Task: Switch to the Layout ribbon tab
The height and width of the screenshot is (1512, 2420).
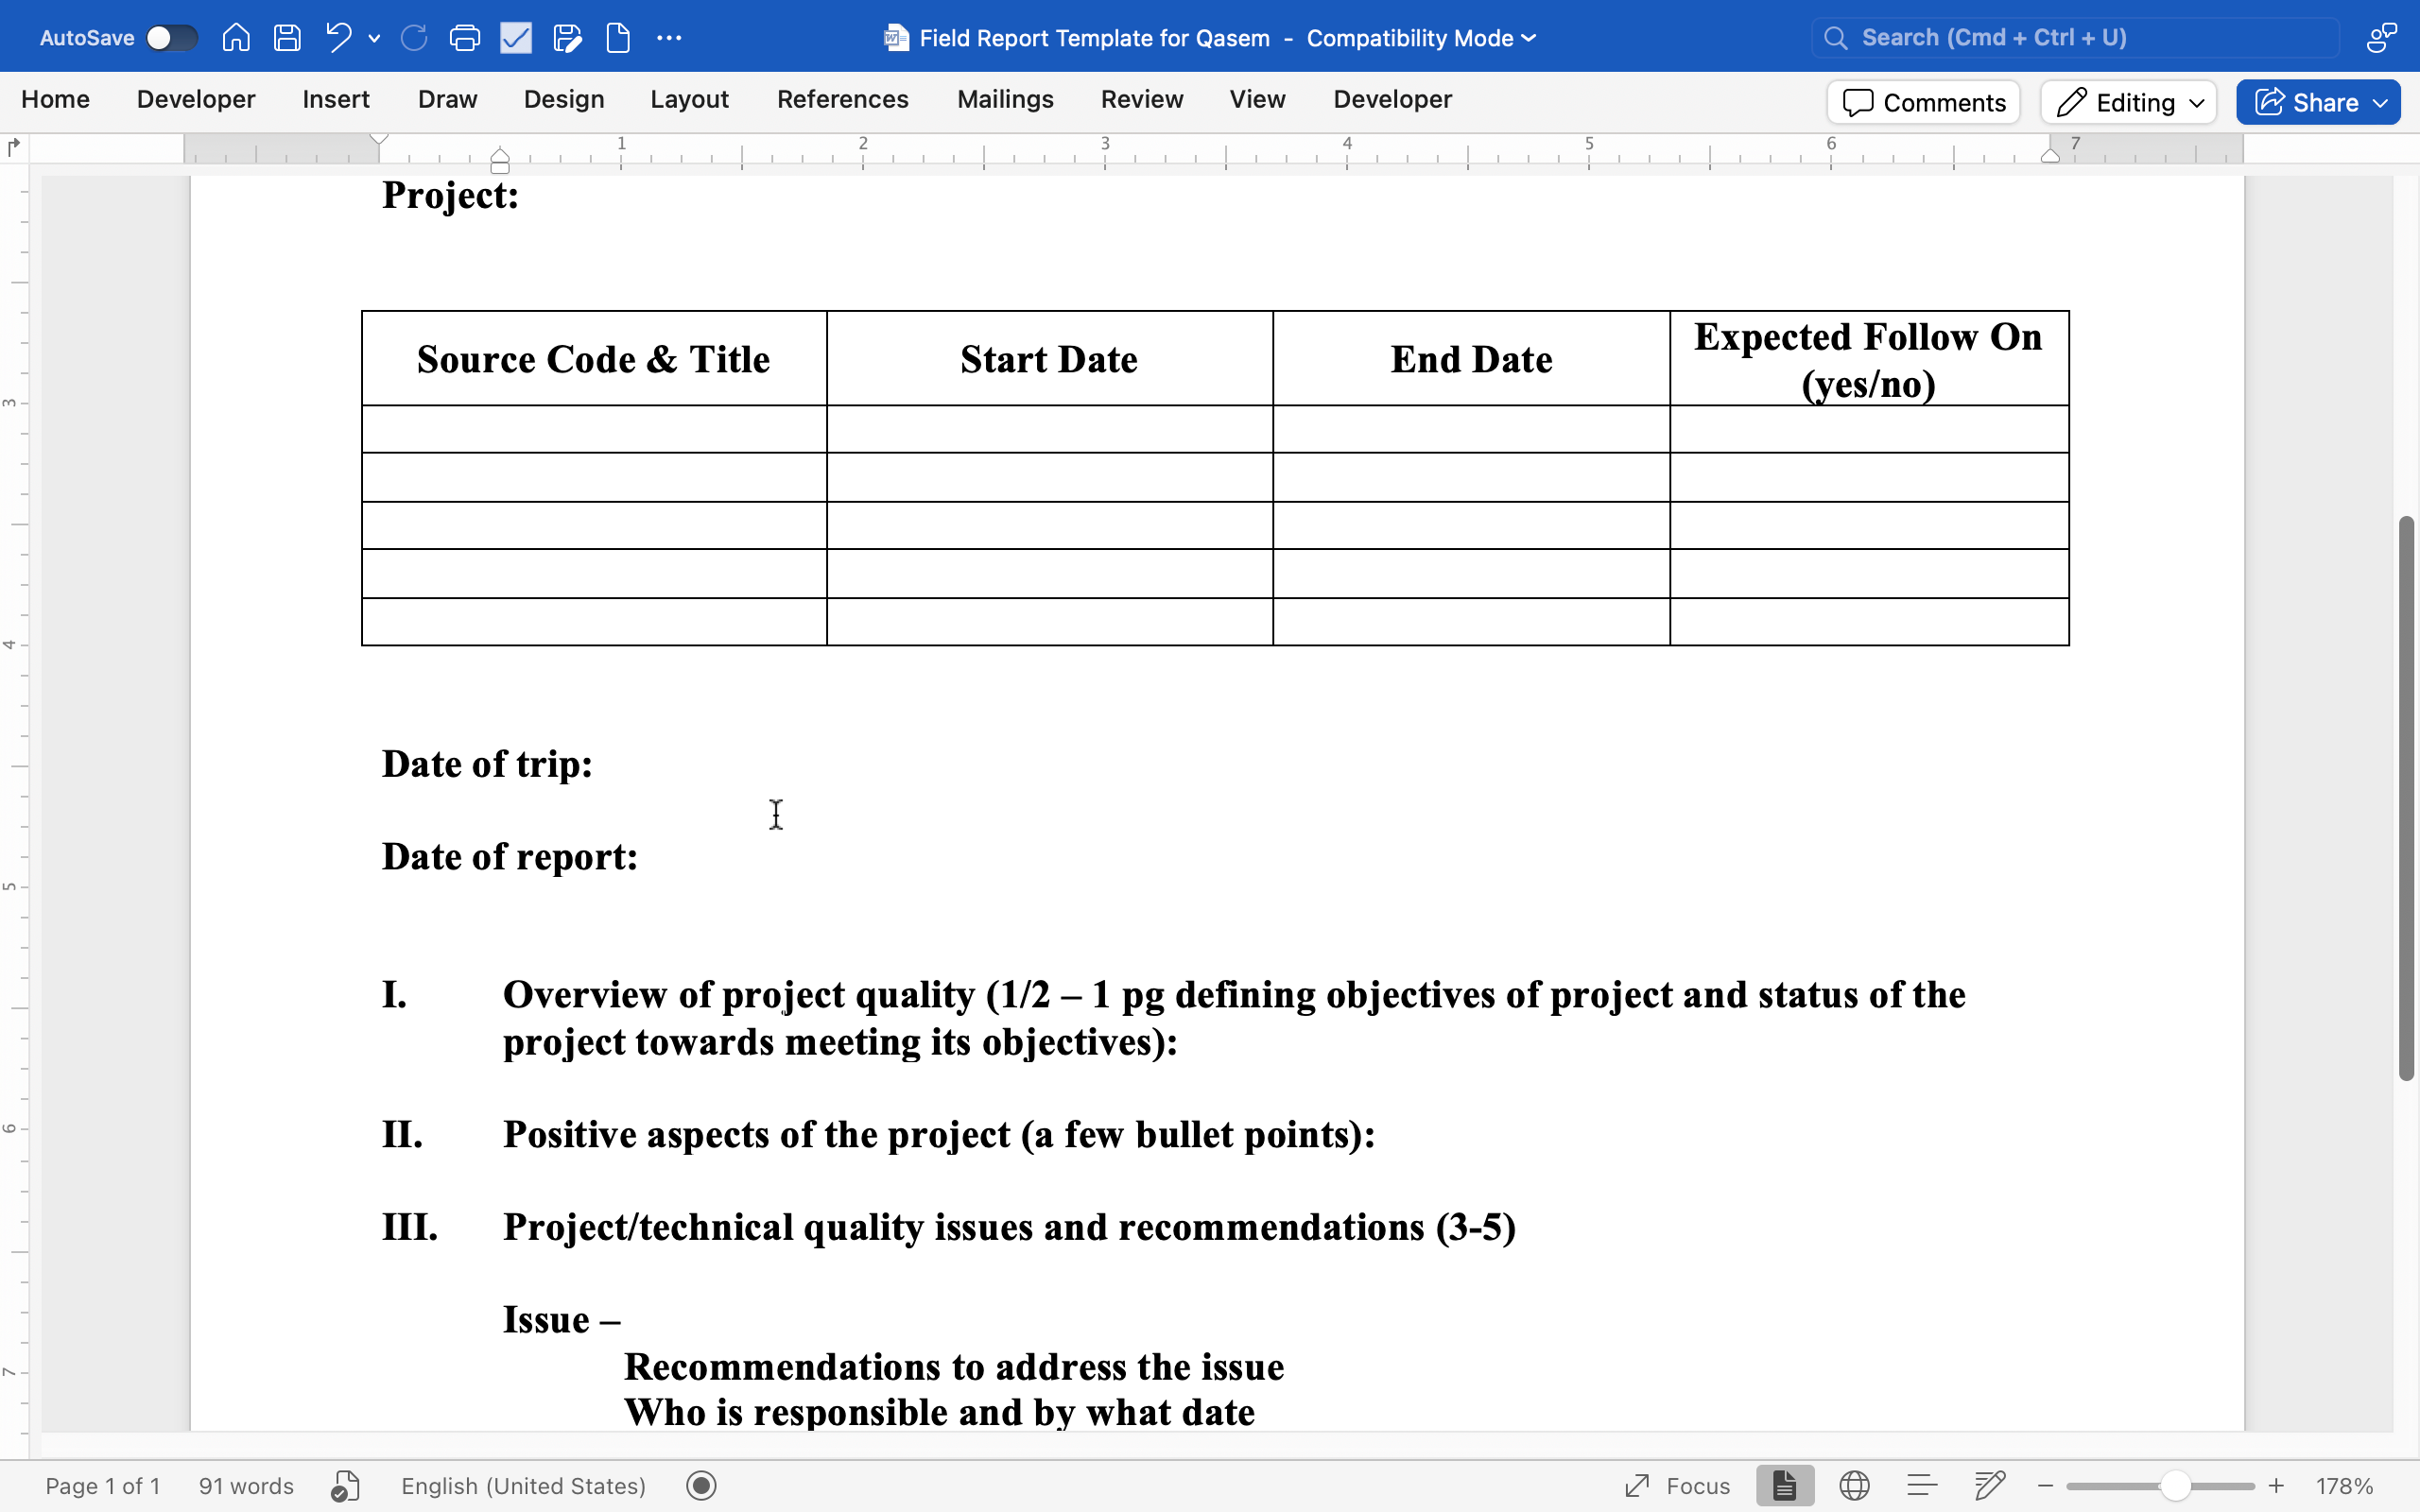Action: point(689,99)
